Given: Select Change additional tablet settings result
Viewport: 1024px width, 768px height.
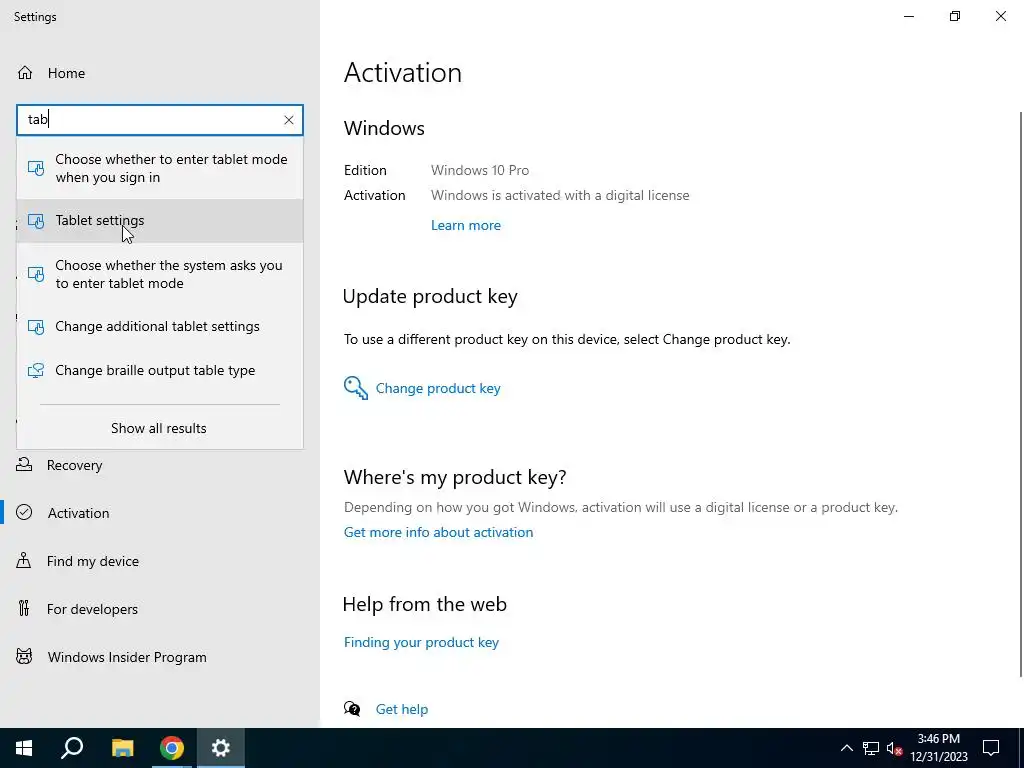Looking at the screenshot, I should [160, 327].
